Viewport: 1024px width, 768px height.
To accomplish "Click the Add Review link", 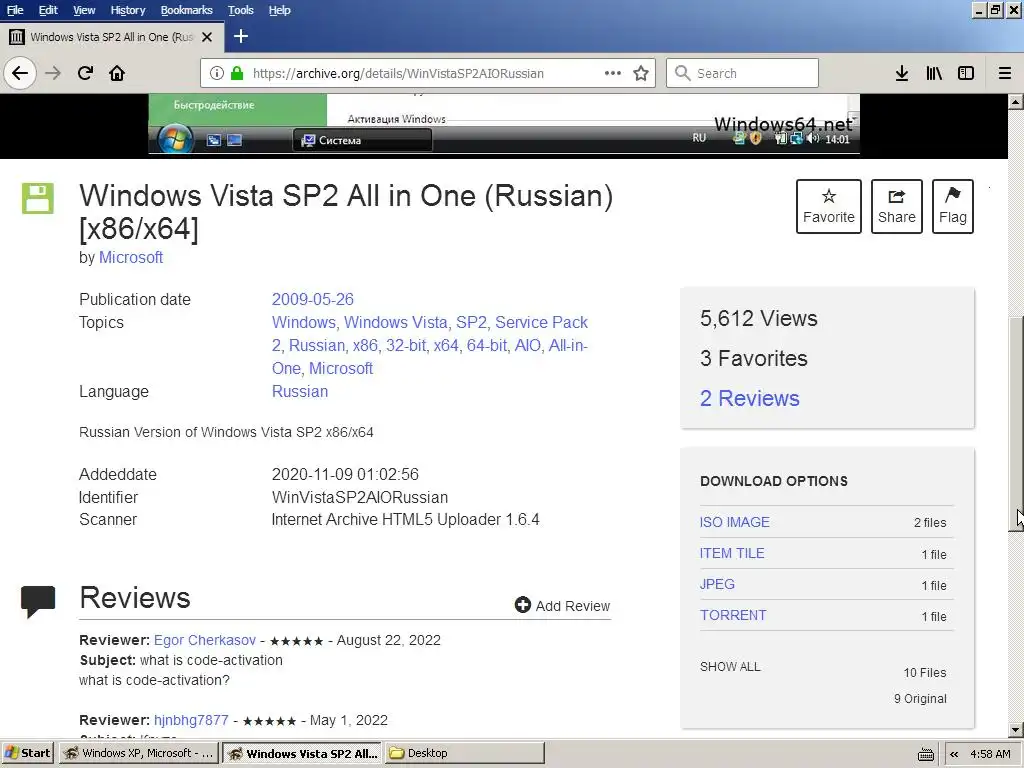I will tap(573, 606).
